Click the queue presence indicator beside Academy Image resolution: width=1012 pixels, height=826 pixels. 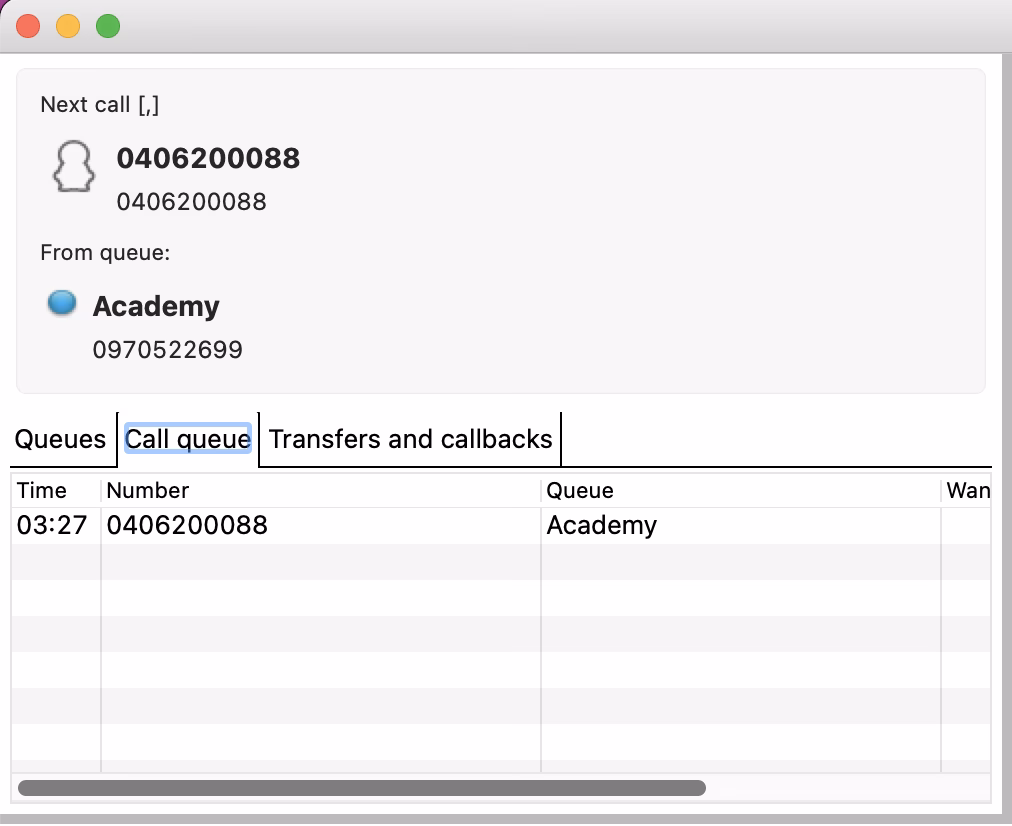[x=61, y=302]
